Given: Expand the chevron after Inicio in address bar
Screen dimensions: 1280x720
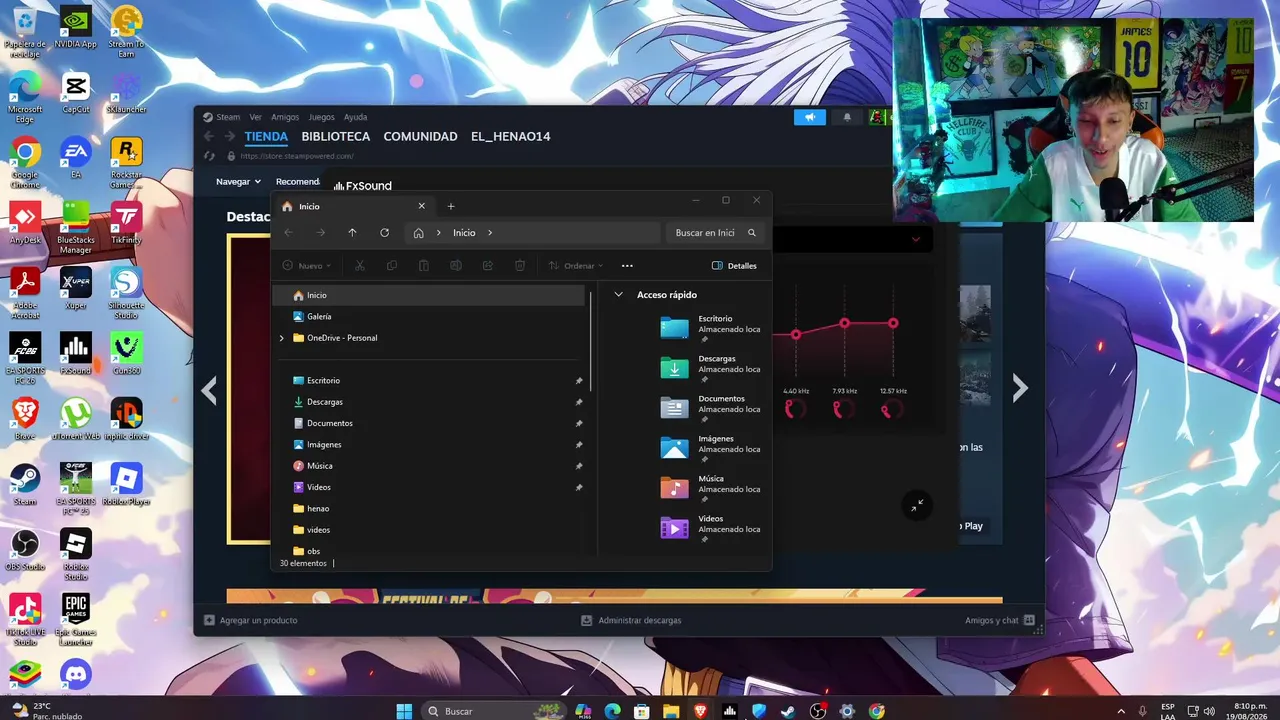Looking at the screenshot, I should click(x=490, y=233).
